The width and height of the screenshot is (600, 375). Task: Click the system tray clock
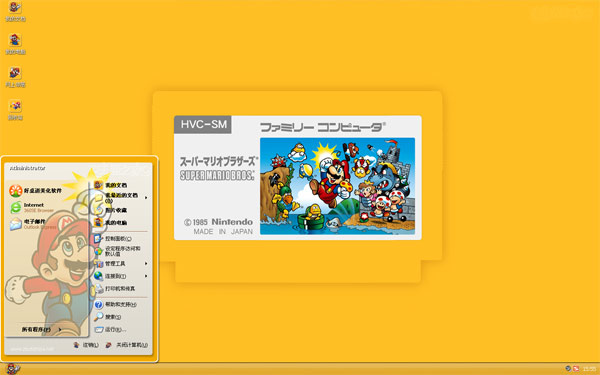(589, 369)
